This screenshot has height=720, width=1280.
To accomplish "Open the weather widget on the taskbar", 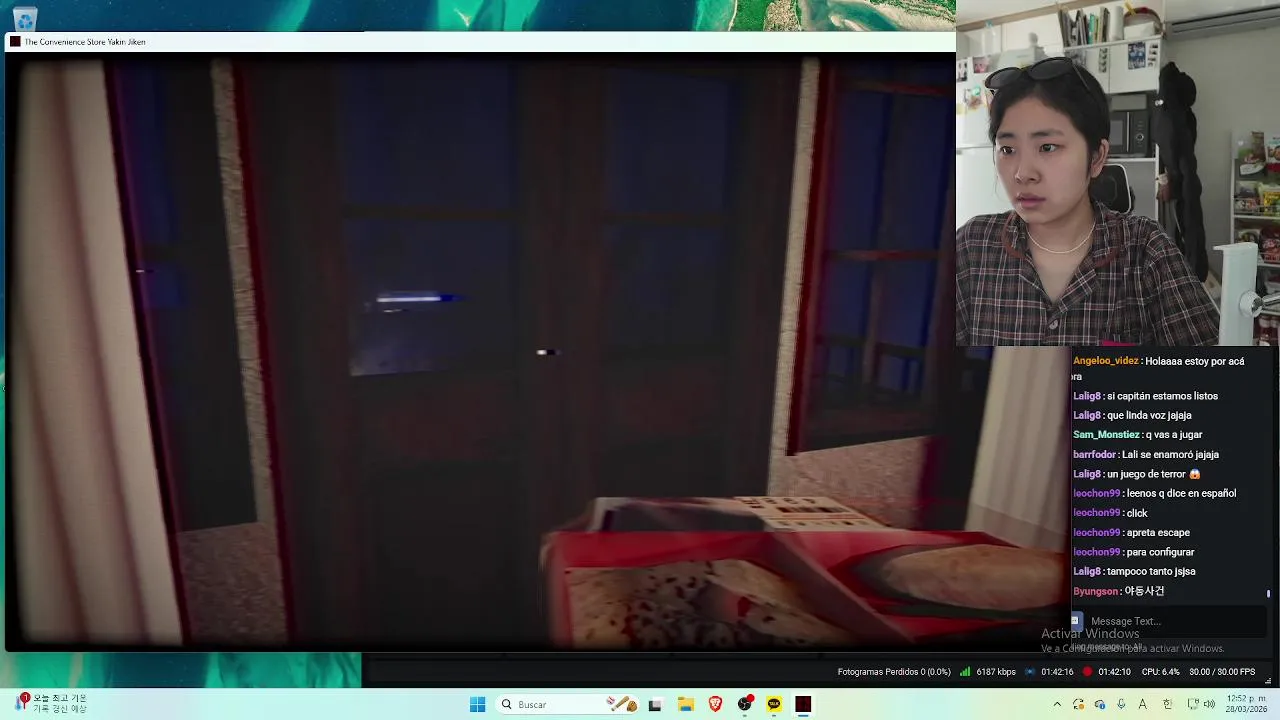I will coord(50,703).
